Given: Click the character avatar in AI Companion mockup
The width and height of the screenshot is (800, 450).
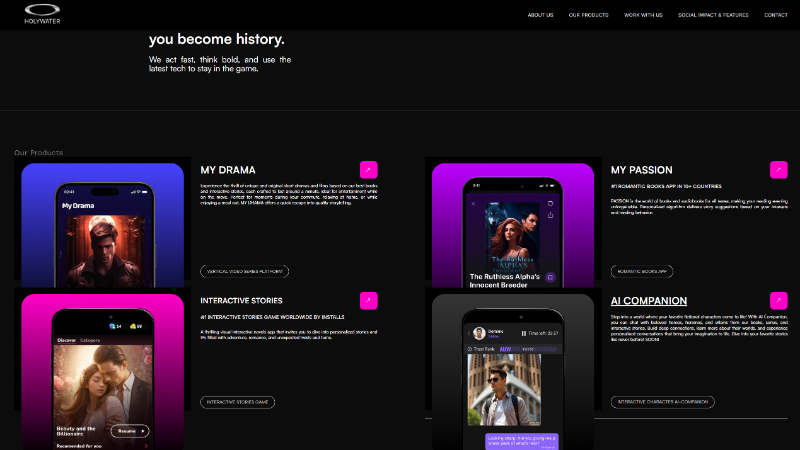Looking at the screenshot, I should (x=479, y=334).
